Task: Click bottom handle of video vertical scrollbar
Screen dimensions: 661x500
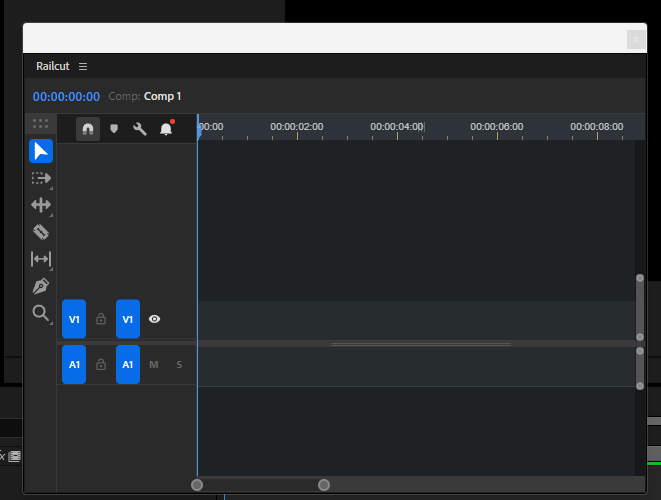Action: (640, 337)
